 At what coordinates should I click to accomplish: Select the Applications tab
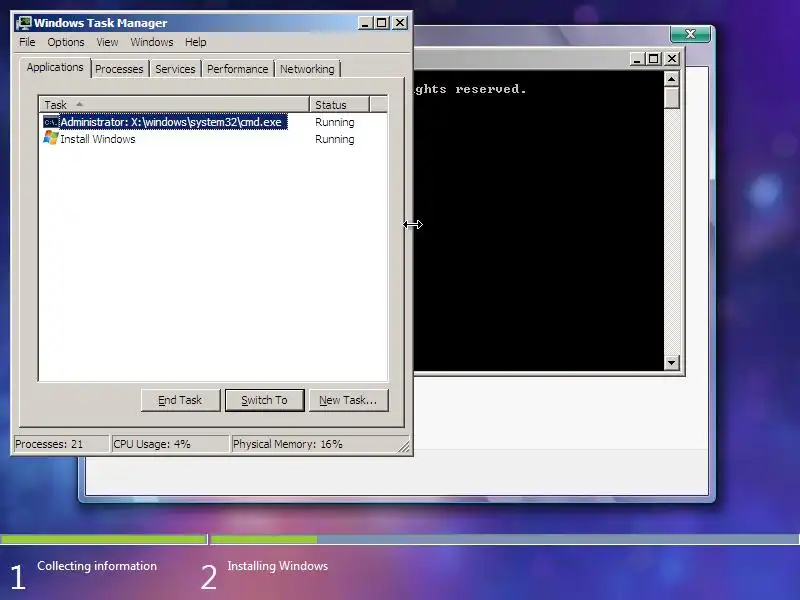tap(55, 67)
